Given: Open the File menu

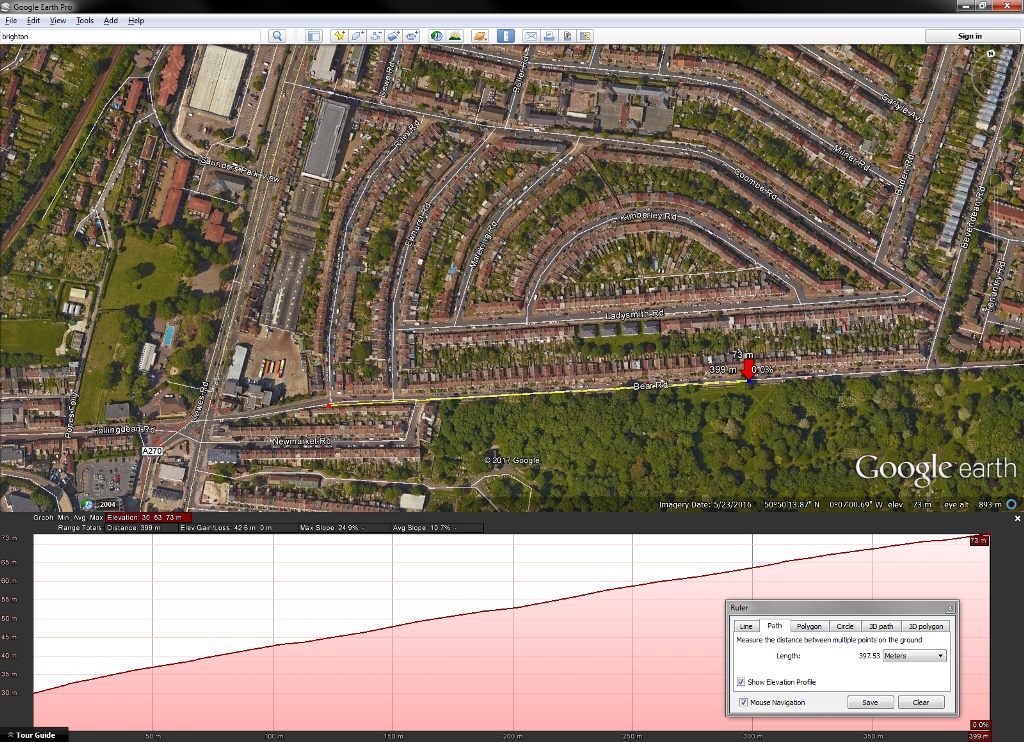Looking at the screenshot, I should pyautogui.click(x=11, y=20).
